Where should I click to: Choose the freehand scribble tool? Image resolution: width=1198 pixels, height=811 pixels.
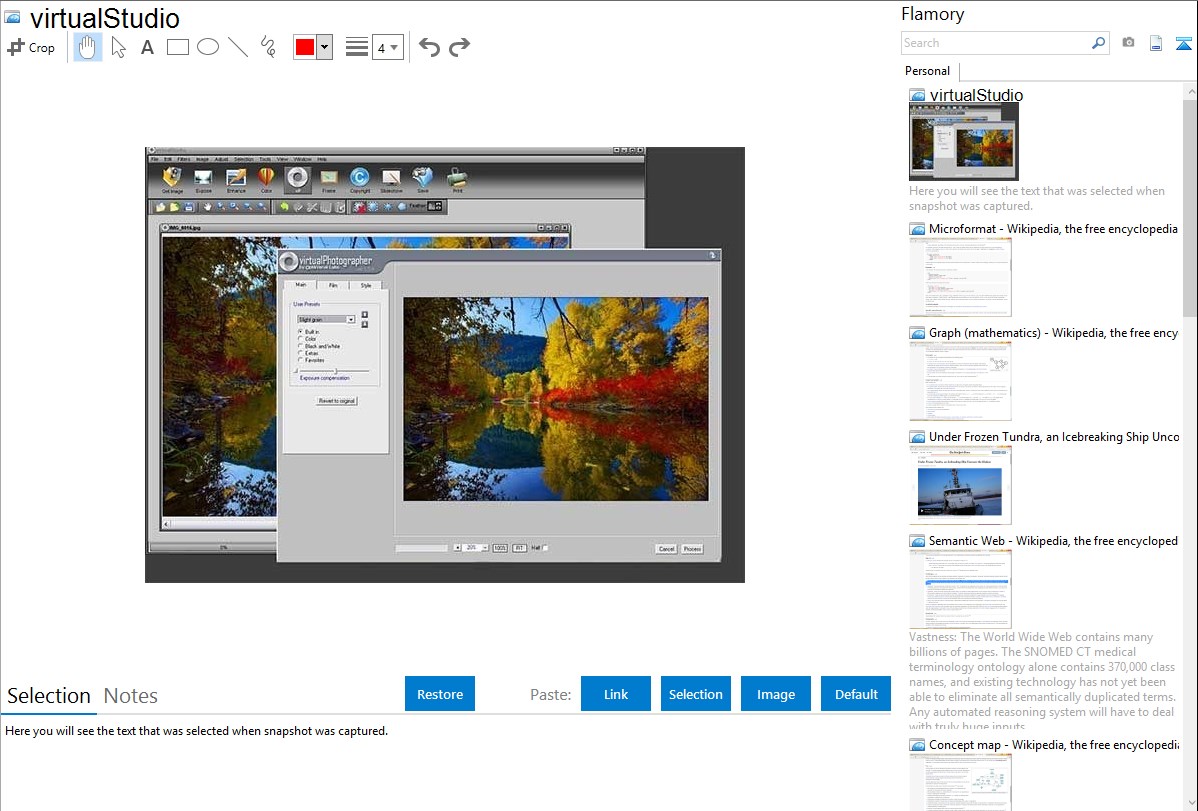(267, 47)
